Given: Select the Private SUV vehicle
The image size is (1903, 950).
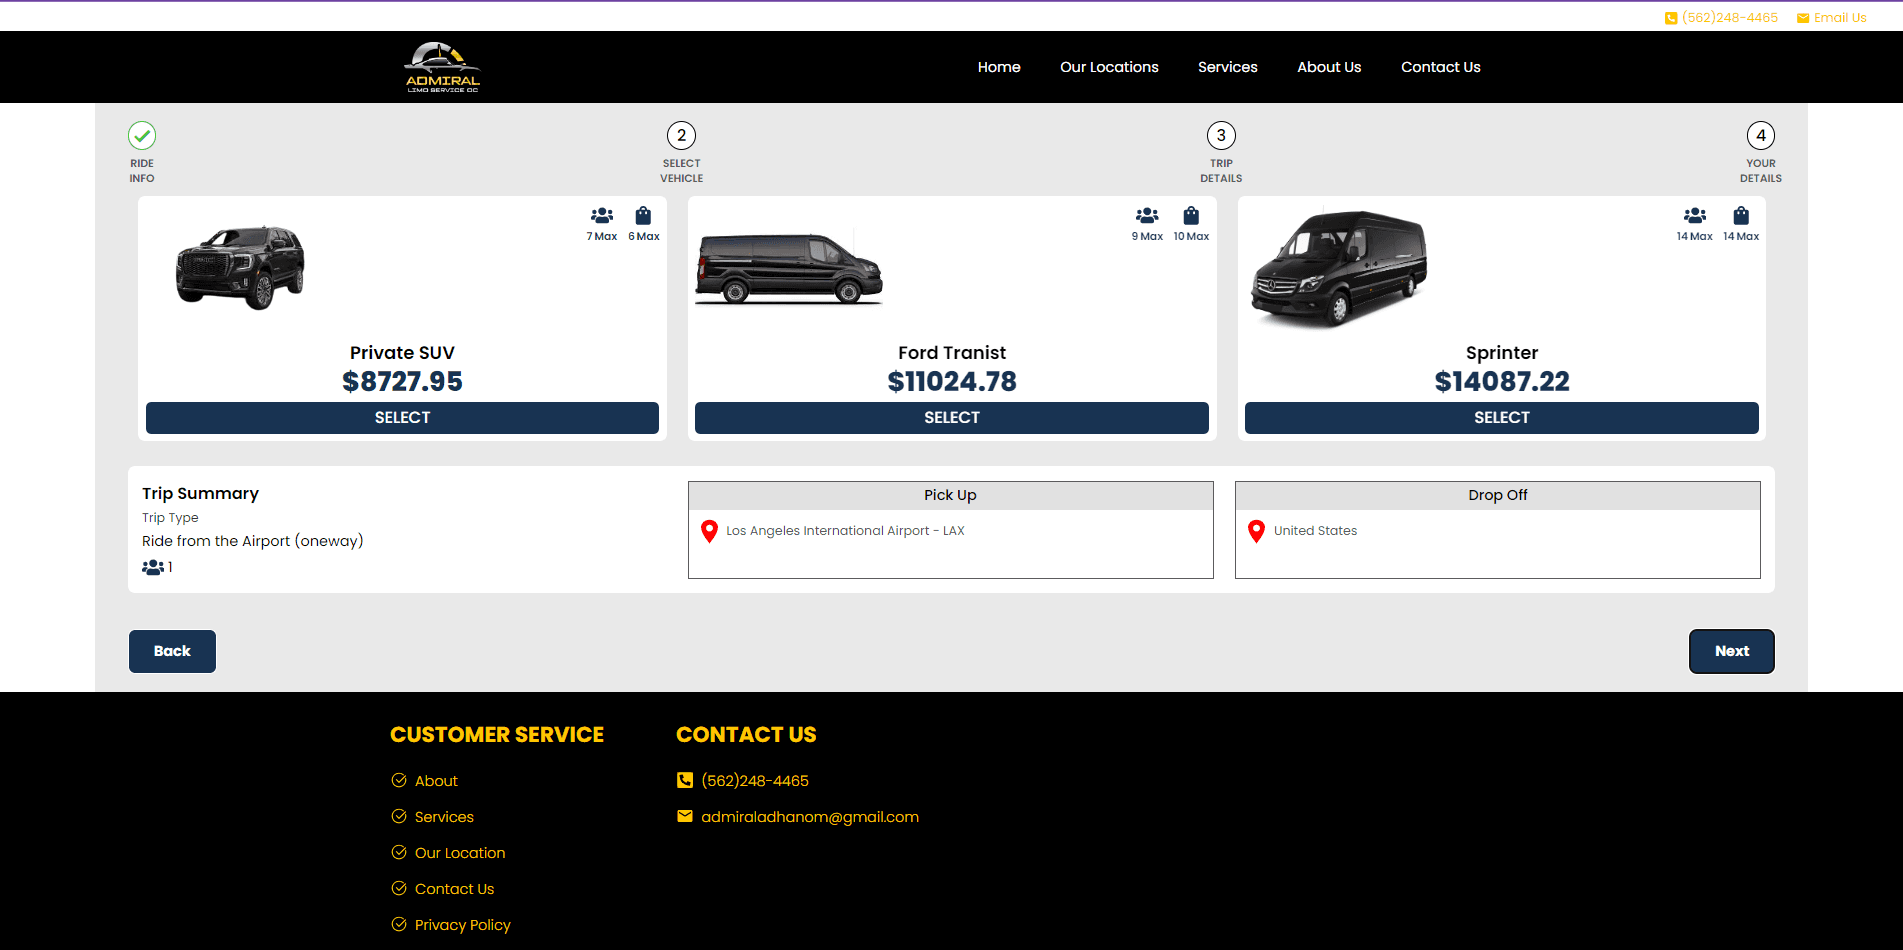Looking at the screenshot, I should (x=402, y=418).
